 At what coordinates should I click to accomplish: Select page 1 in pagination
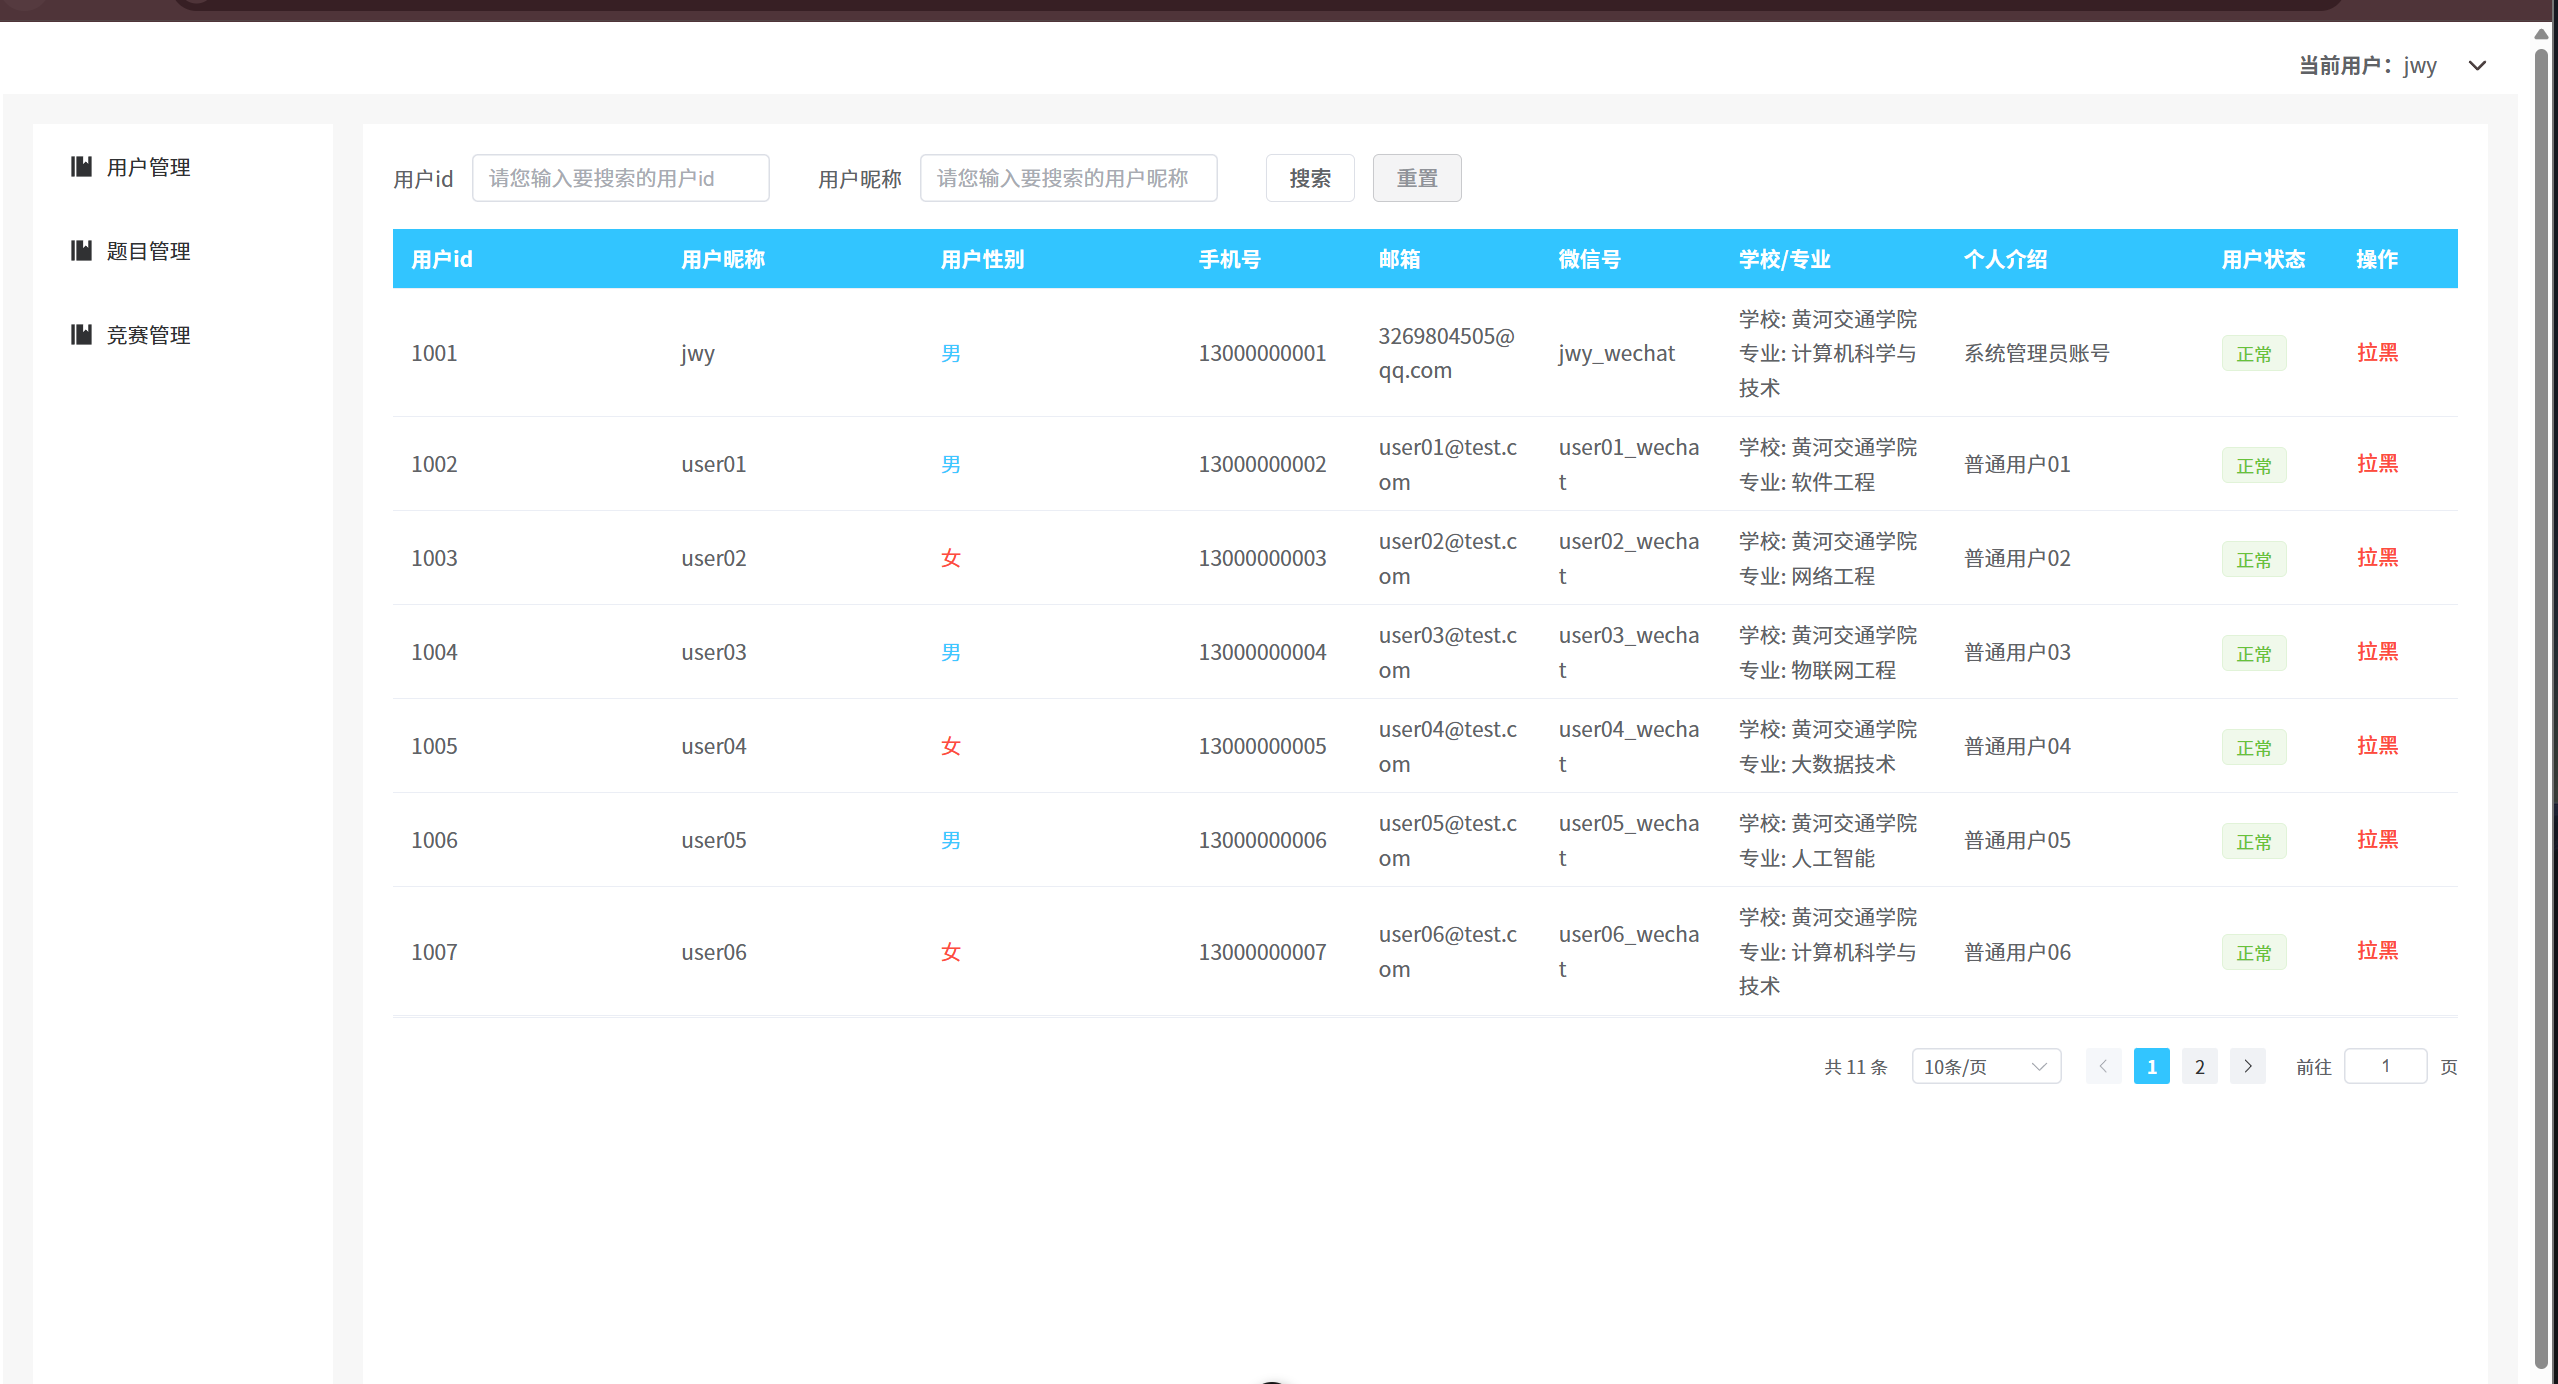[x=2151, y=1066]
